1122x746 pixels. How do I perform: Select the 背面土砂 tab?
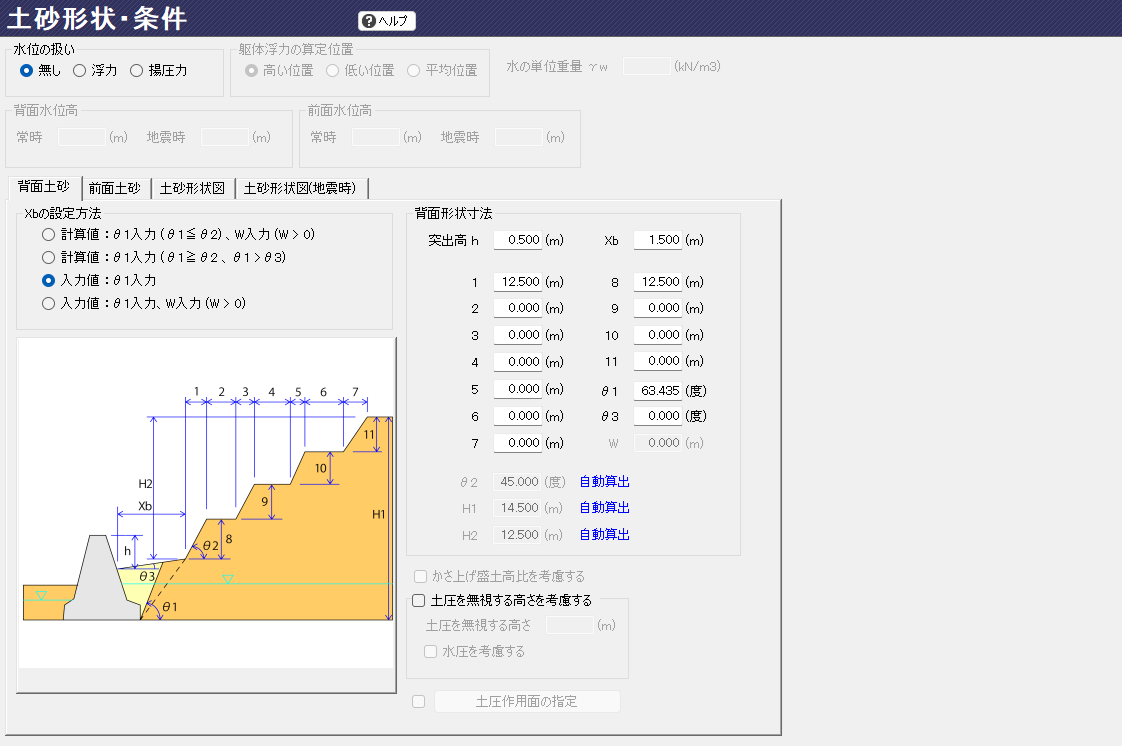(x=44, y=187)
